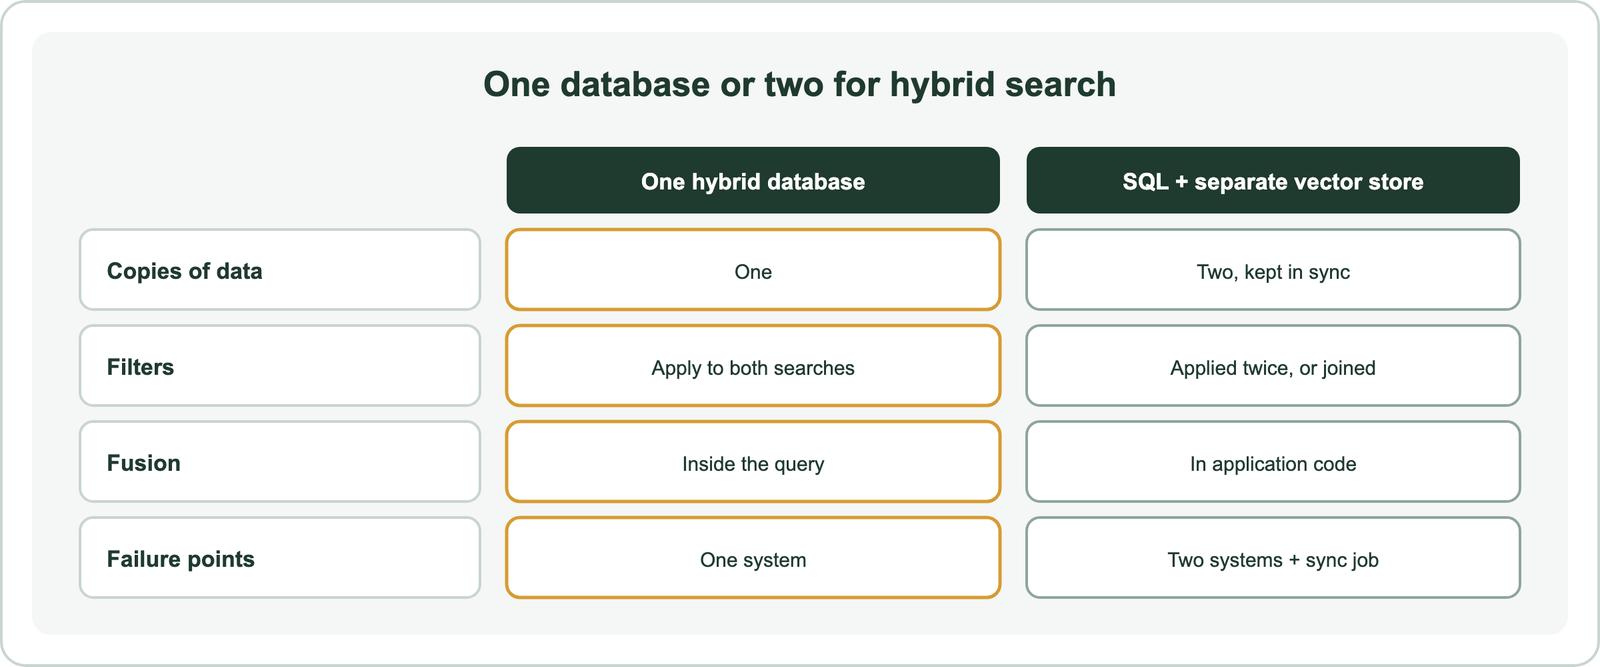Click the title 'One database or two for hybrid search'
Viewport: 1600px width, 667px height.
click(799, 84)
